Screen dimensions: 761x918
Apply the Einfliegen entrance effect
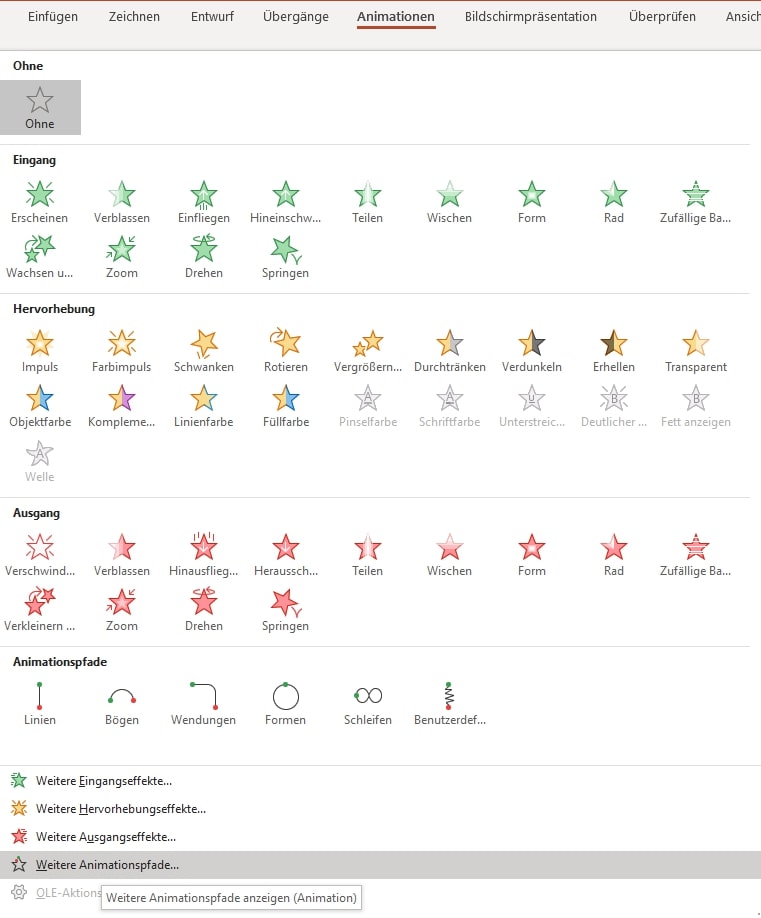[204, 202]
